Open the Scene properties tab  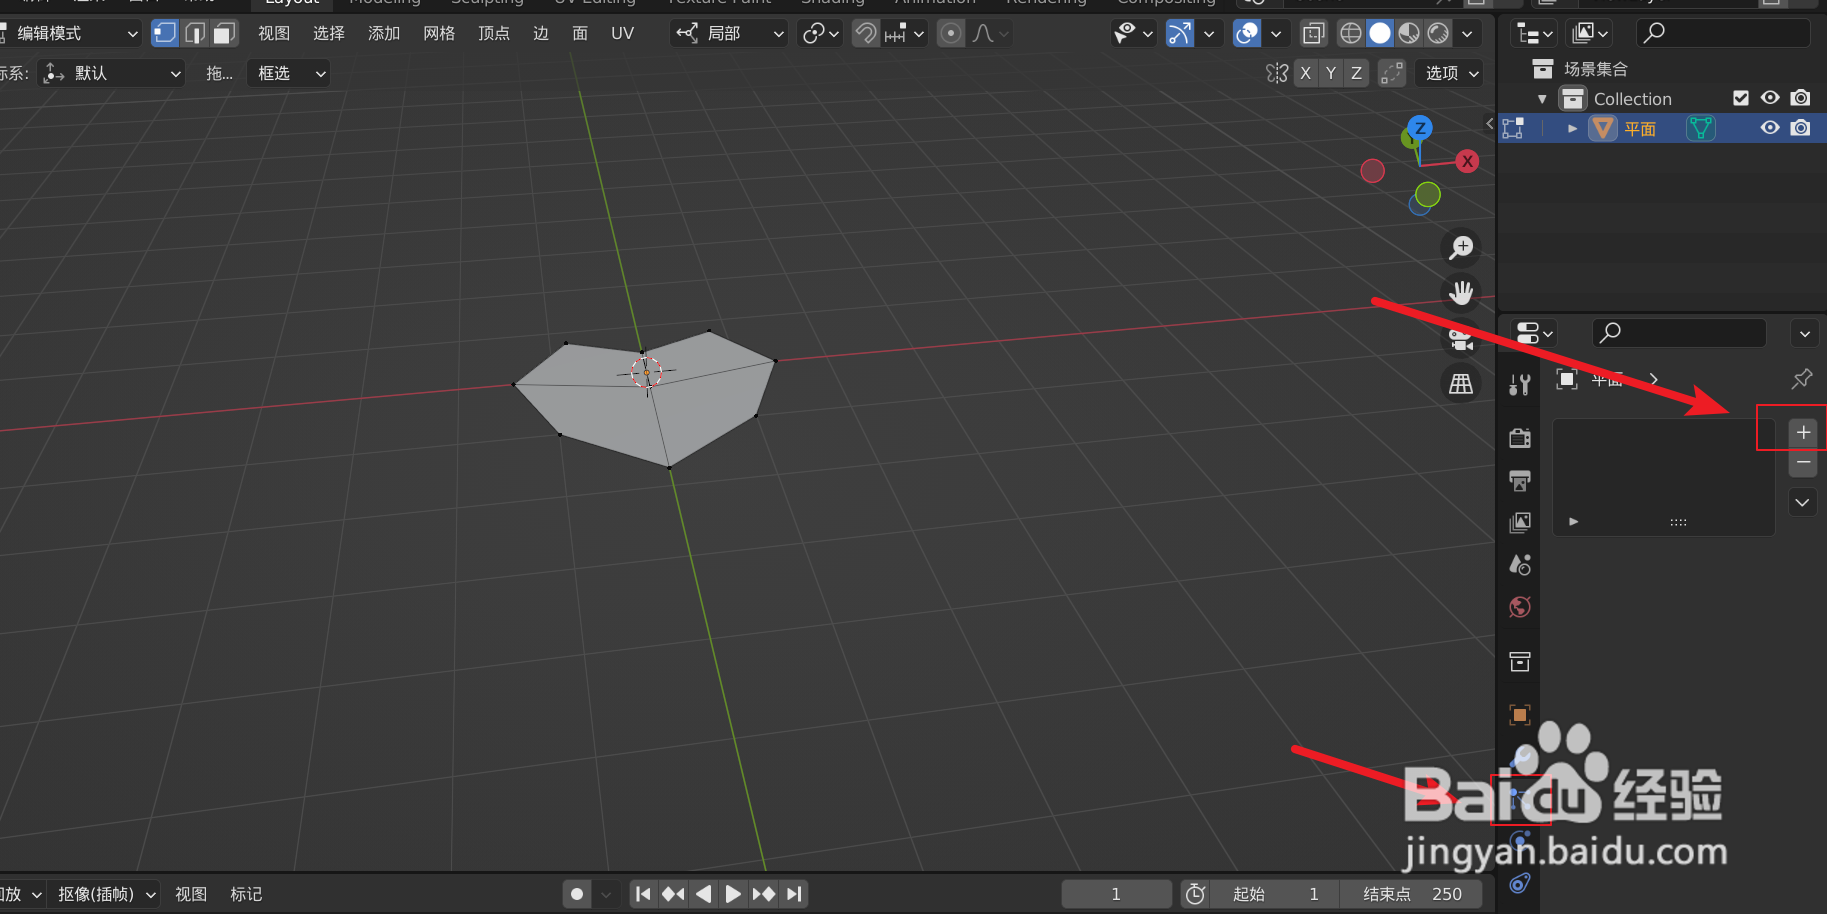(x=1520, y=565)
